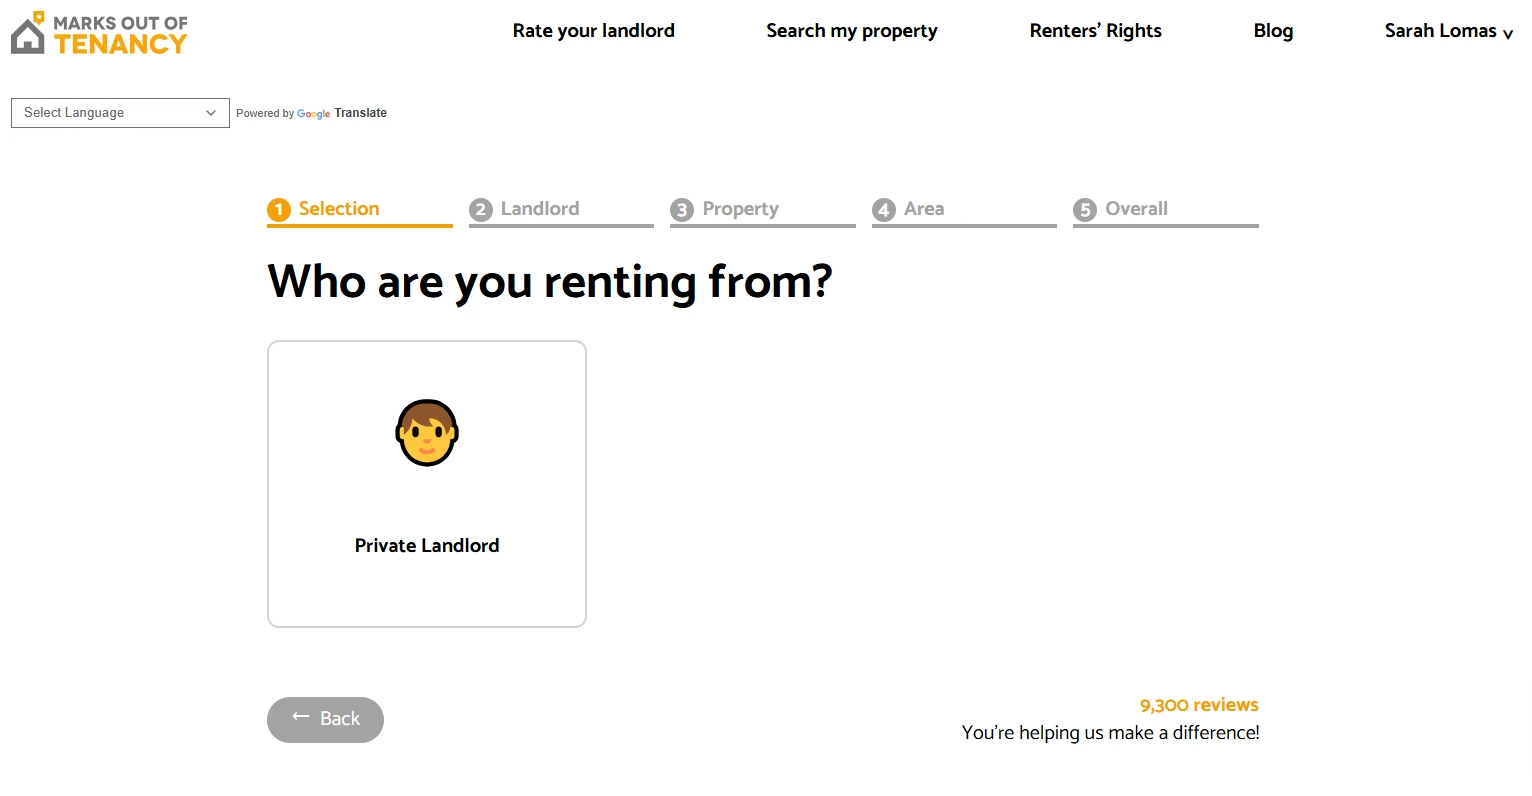Open Rate your landlord menu item
This screenshot has width=1532, height=796.
pos(593,31)
